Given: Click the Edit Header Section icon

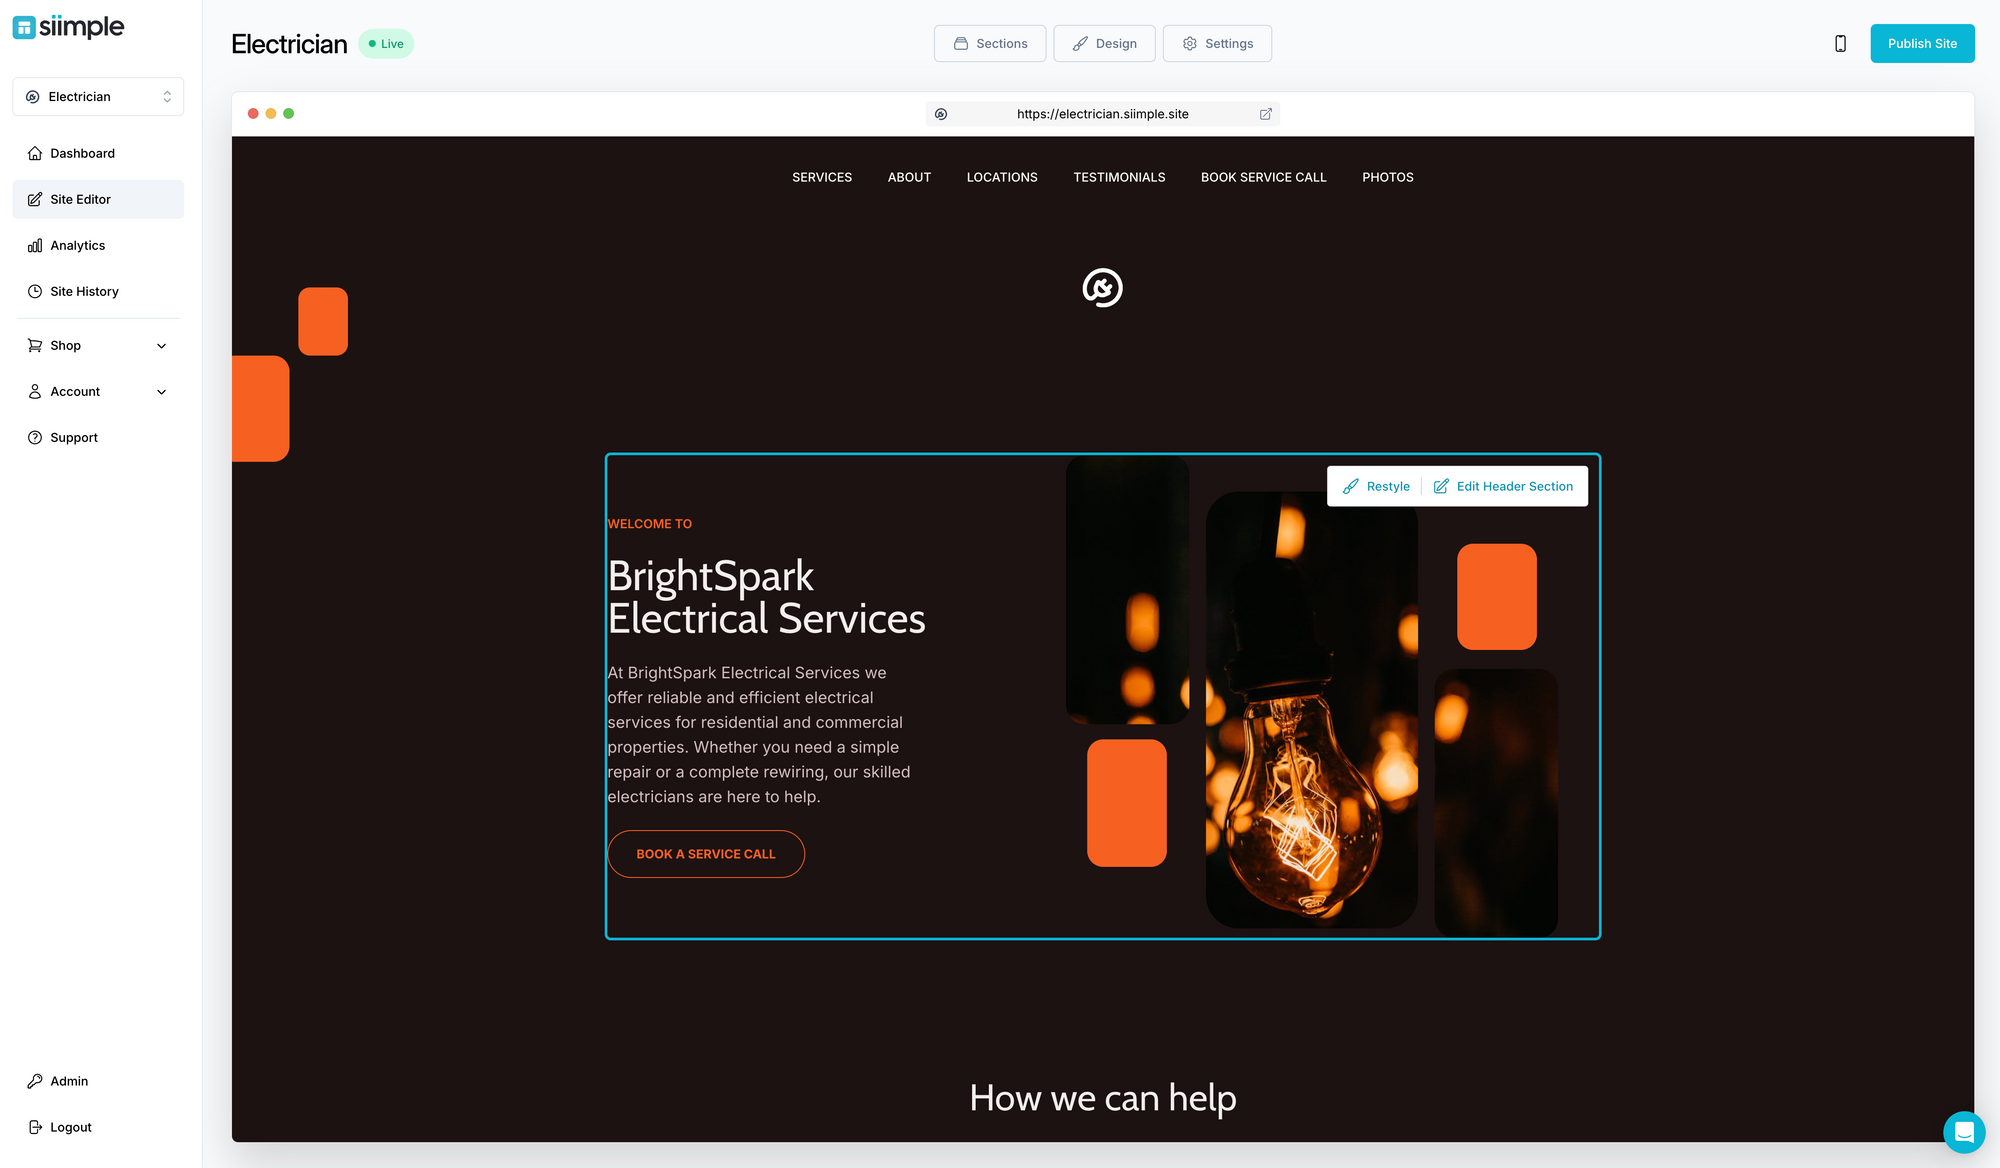Looking at the screenshot, I should [1440, 485].
